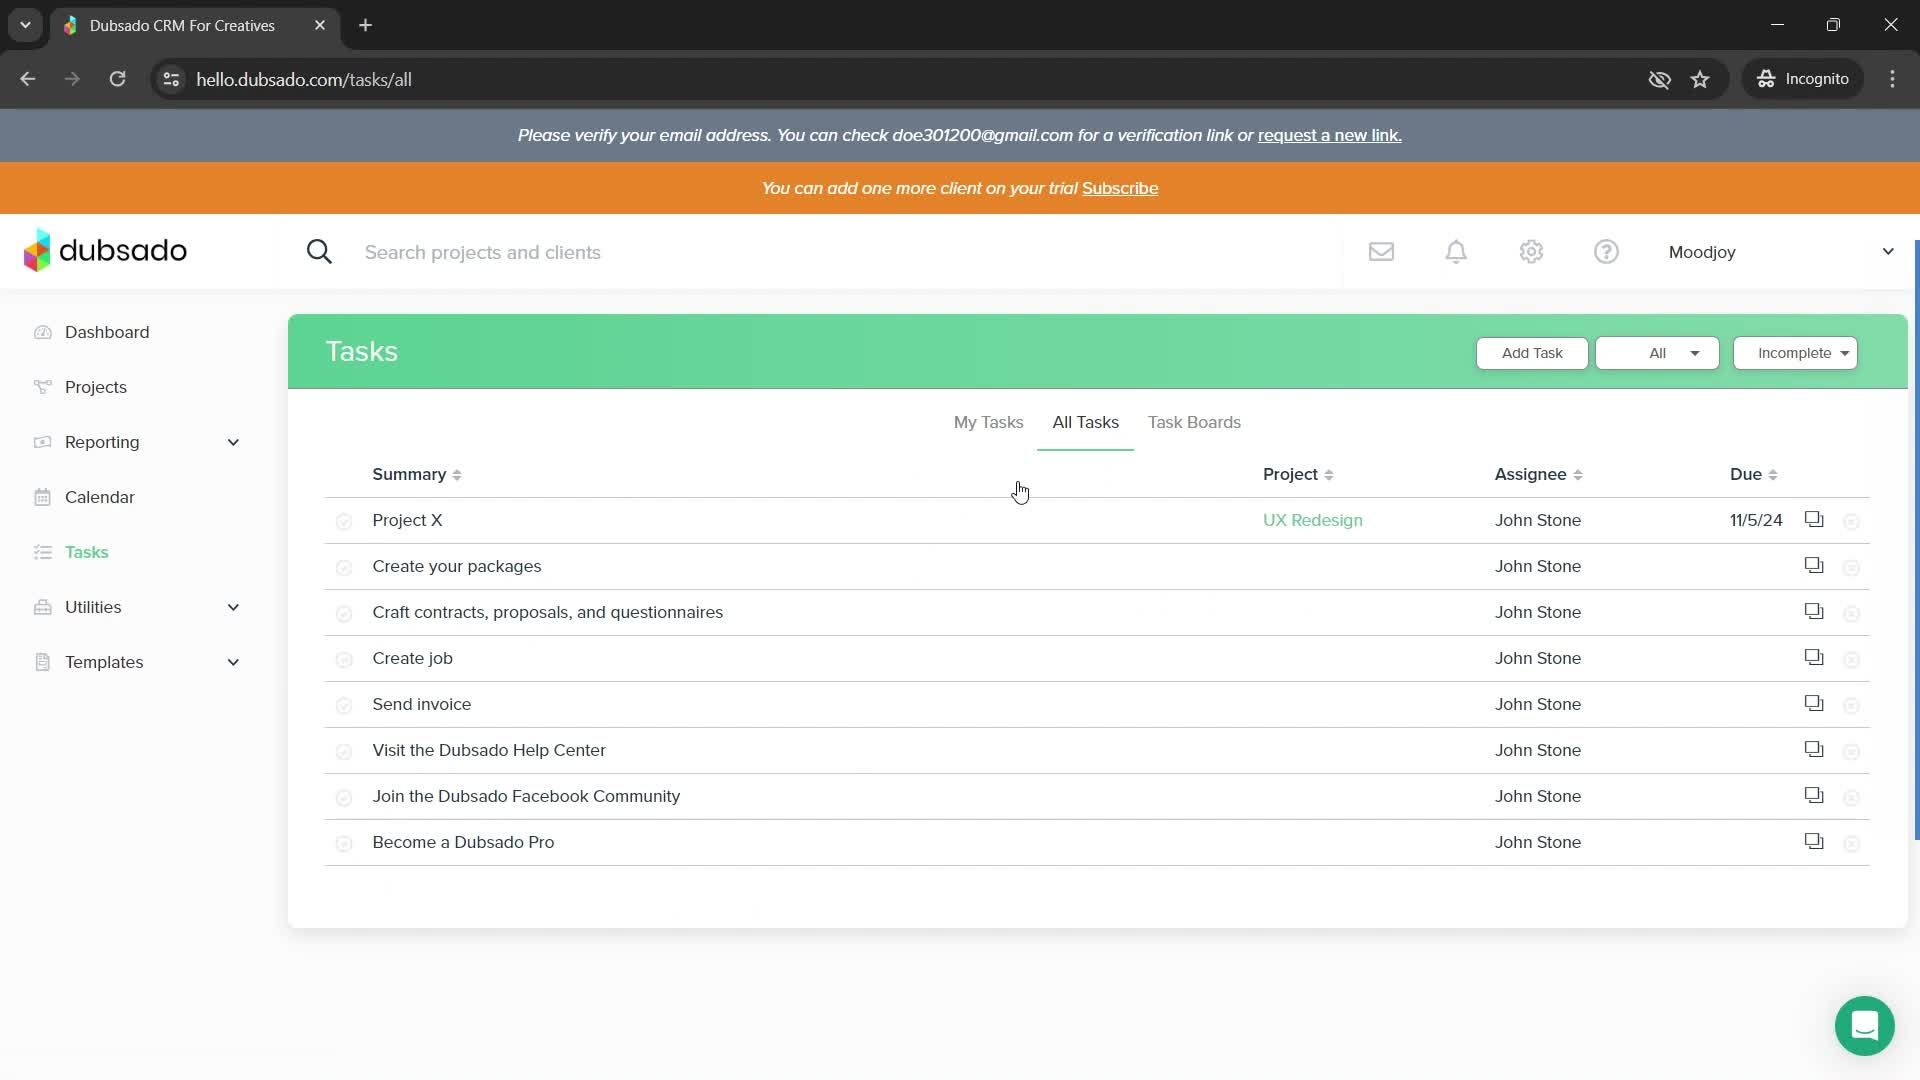The width and height of the screenshot is (1920, 1080).
Task: Sort tasks by Project column
Action: 1298,474
